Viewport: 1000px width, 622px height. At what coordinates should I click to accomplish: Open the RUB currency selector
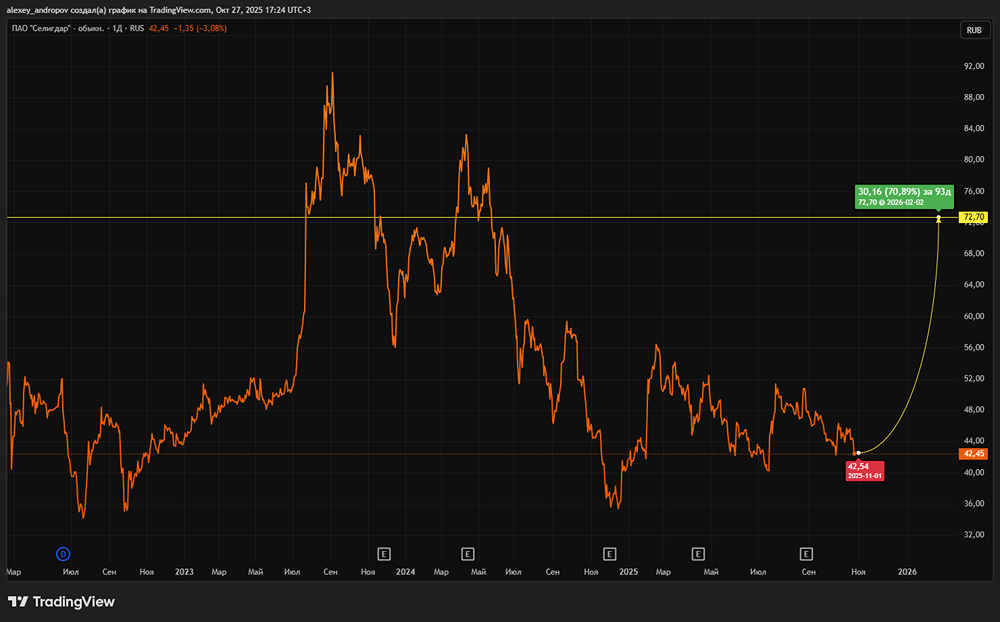coord(974,30)
